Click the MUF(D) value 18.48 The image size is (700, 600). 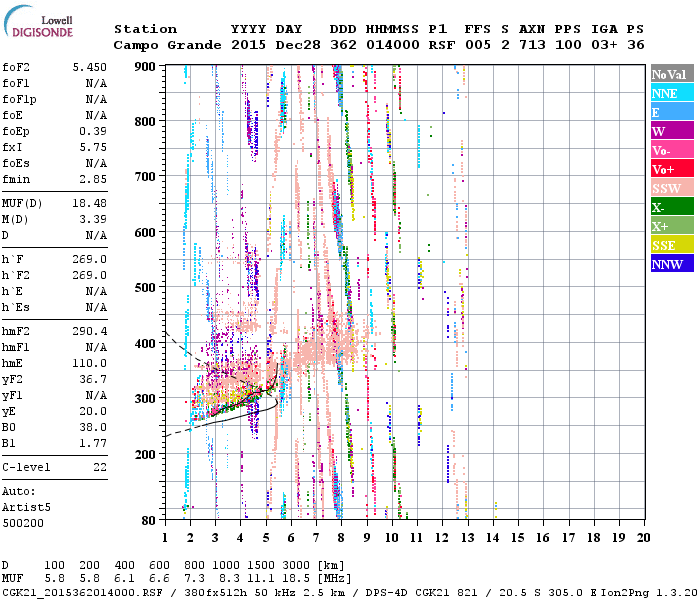89,204
